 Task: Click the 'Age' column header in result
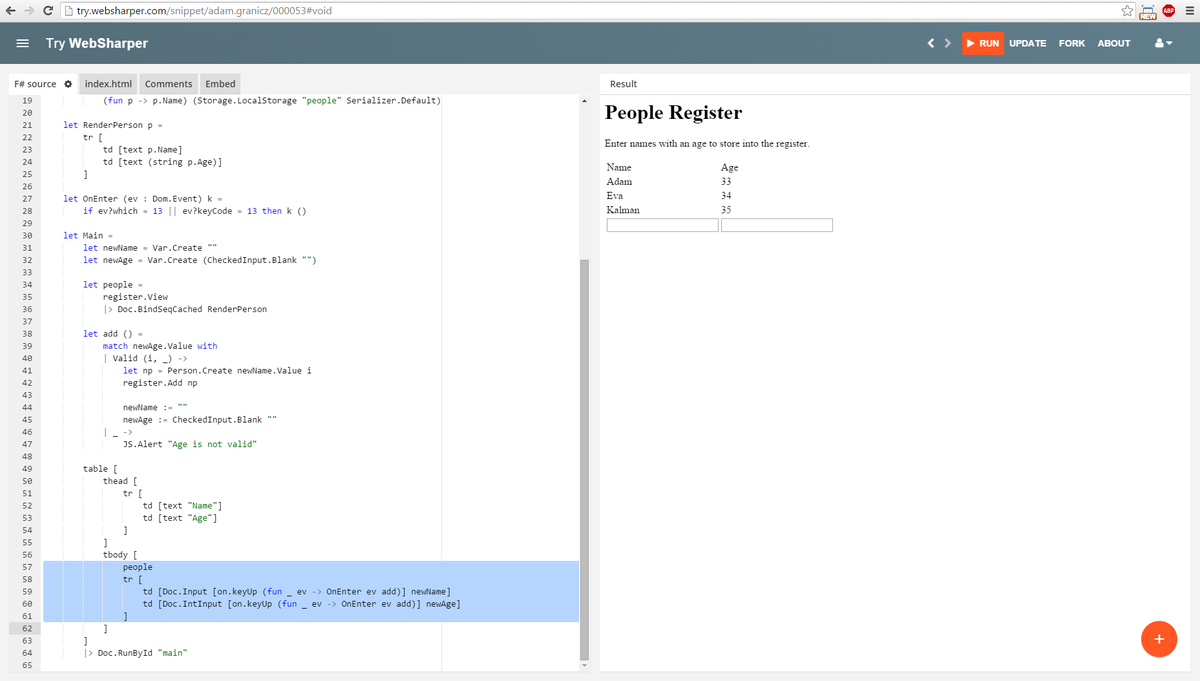(x=729, y=167)
